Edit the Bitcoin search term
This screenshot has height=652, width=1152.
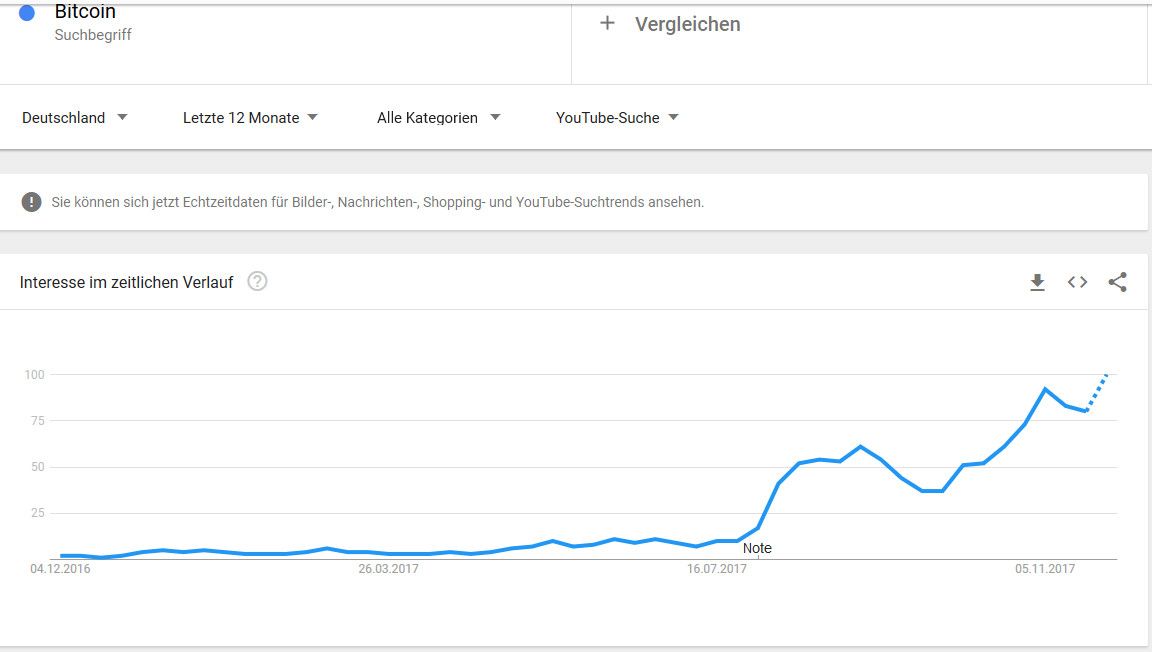pos(85,12)
